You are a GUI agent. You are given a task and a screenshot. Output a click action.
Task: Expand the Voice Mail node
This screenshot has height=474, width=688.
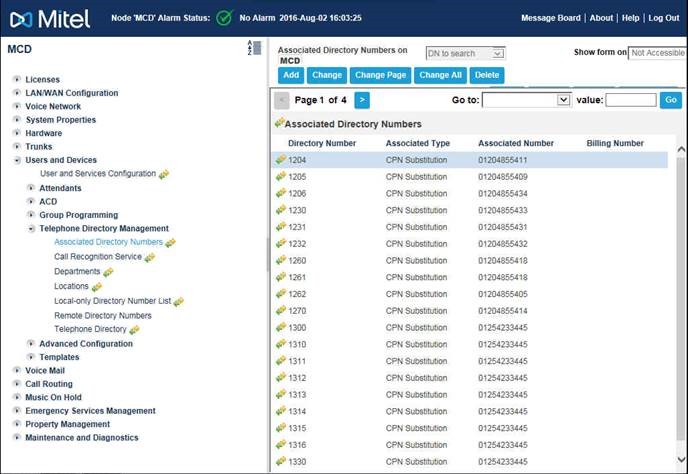[17, 370]
